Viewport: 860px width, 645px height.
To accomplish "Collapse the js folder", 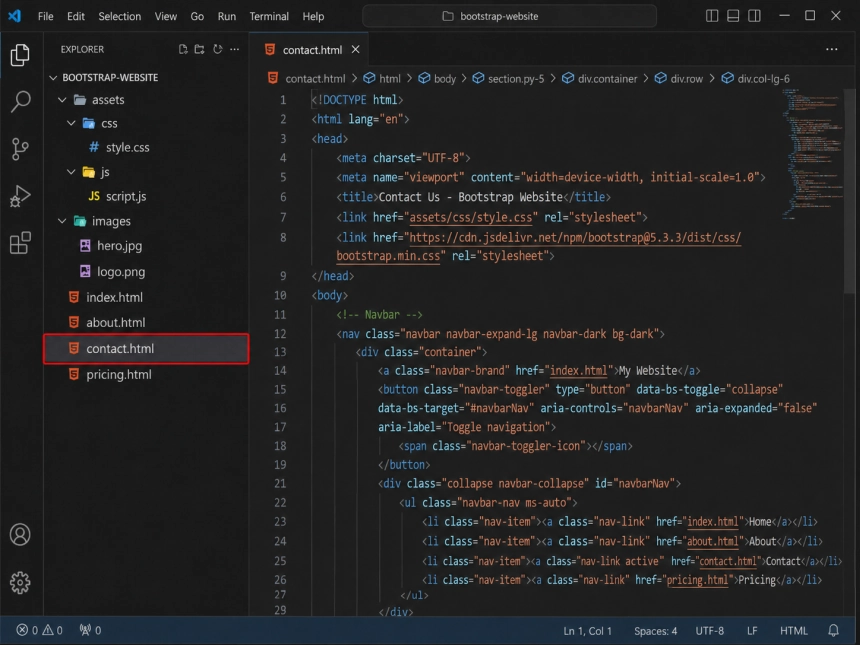I will (x=71, y=172).
